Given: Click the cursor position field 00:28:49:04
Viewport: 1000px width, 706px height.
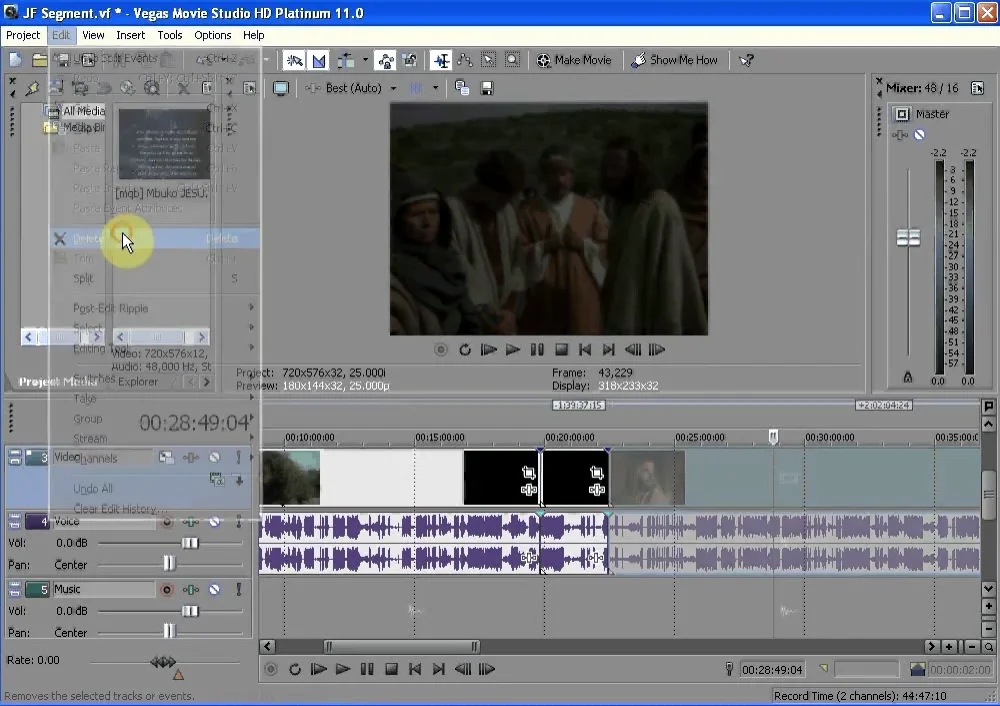Looking at the screenshot, I should (x=772, y=670).
